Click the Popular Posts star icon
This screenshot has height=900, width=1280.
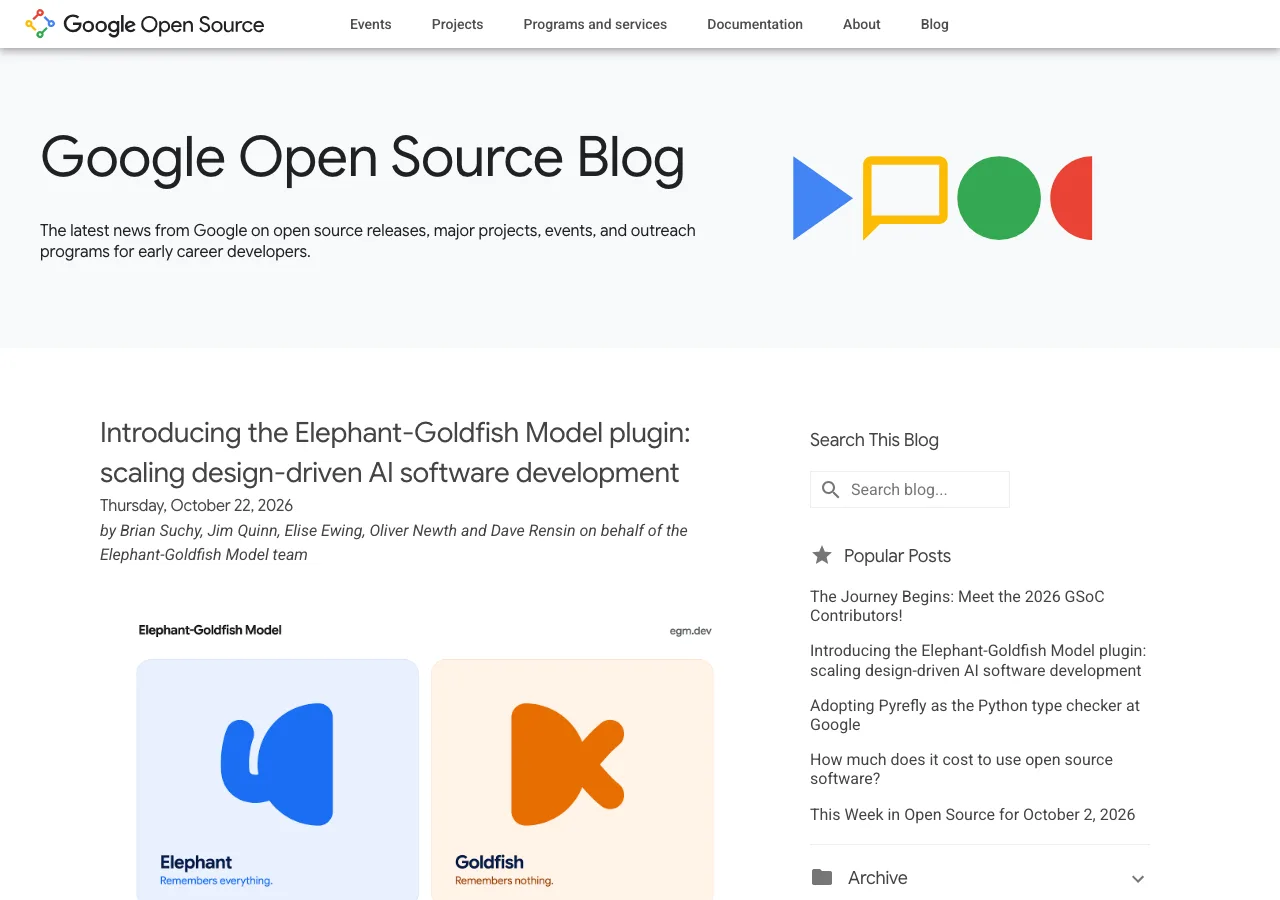pos(822,555)
